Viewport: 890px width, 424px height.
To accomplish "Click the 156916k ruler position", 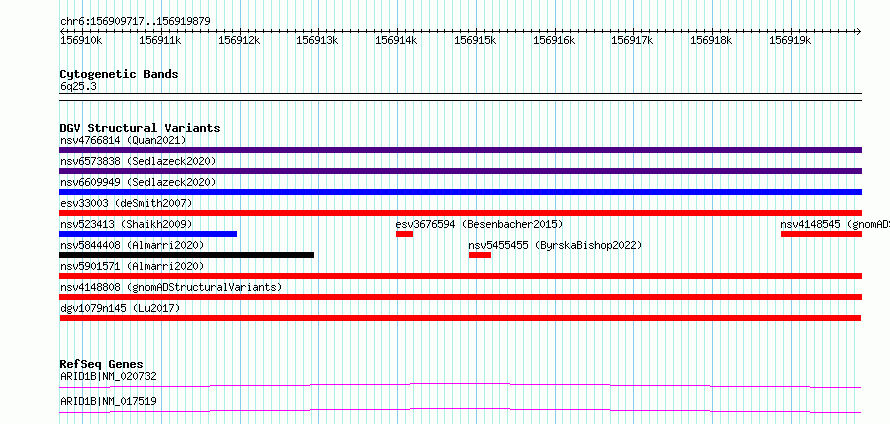I will 554,40.
